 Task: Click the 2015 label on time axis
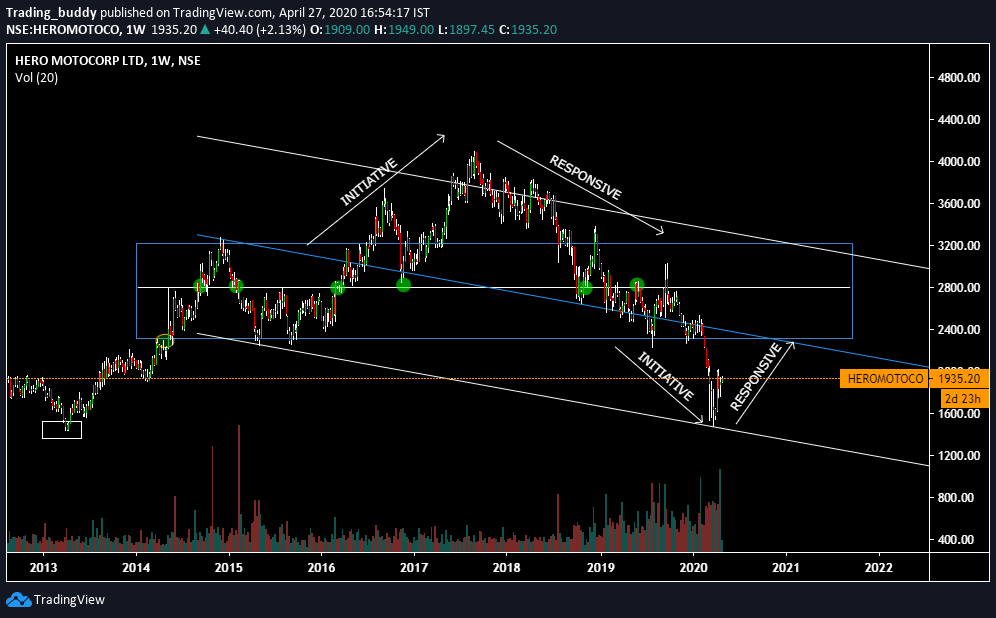pyautogui.click(x=229, y=567)
